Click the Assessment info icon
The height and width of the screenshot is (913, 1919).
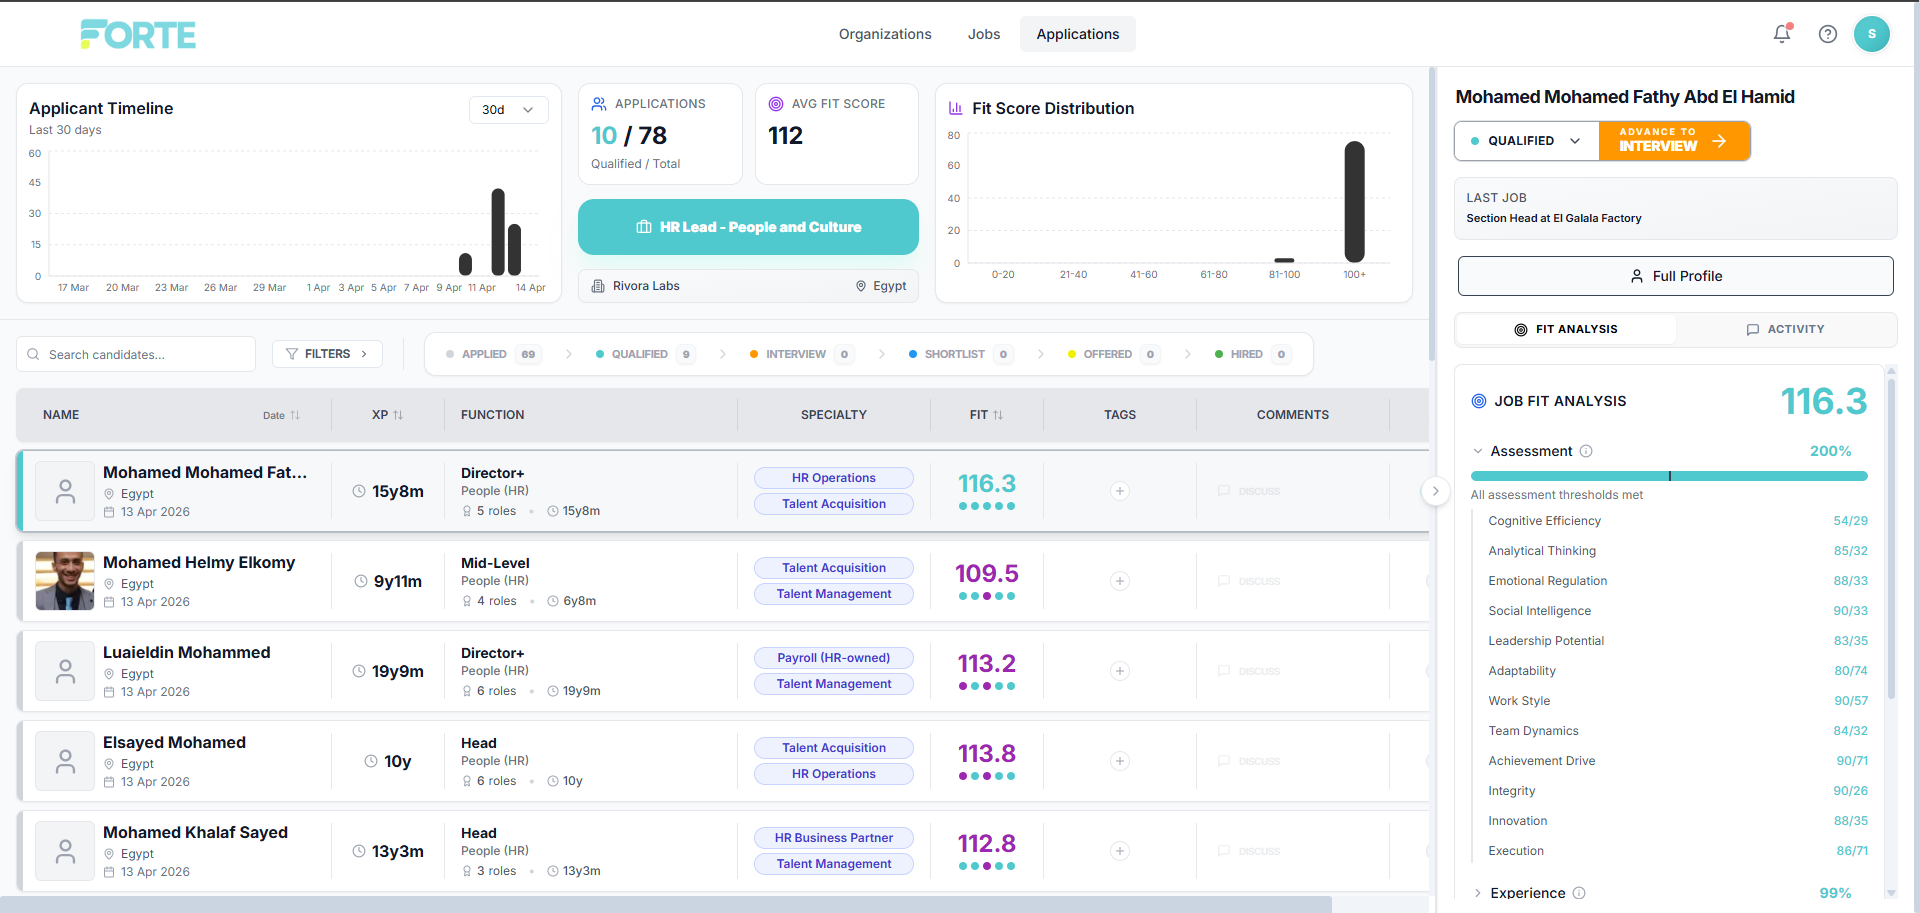(1586, 451)
